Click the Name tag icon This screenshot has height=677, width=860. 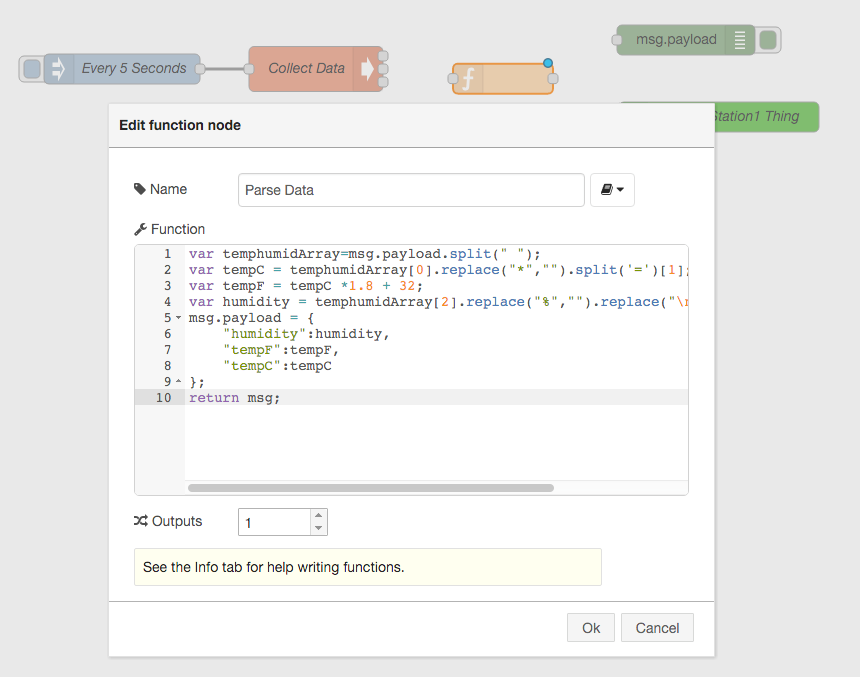[x=140, y=189]
